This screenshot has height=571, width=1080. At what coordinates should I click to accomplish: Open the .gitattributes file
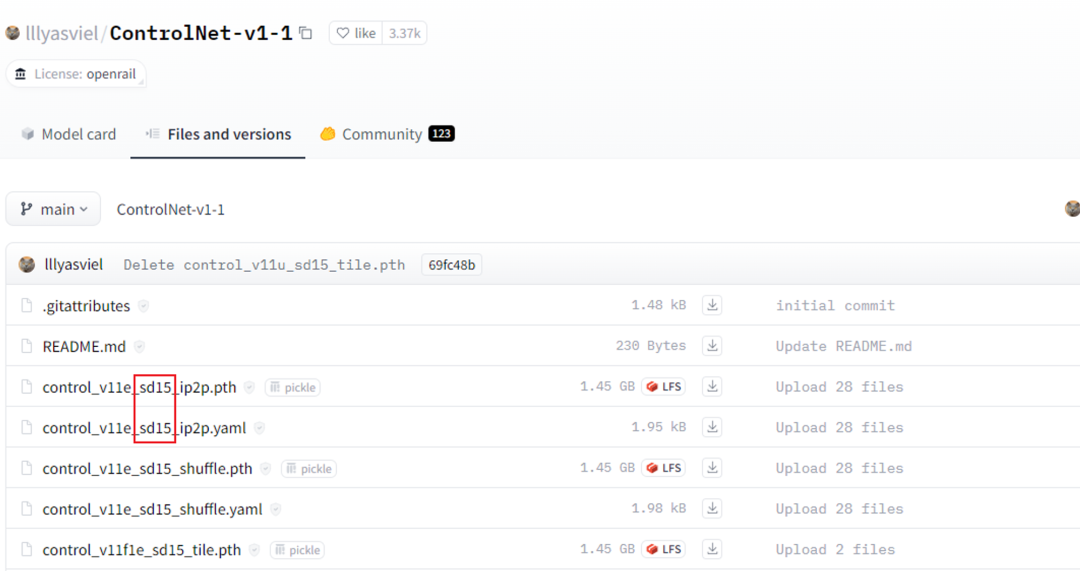[86, 306]
